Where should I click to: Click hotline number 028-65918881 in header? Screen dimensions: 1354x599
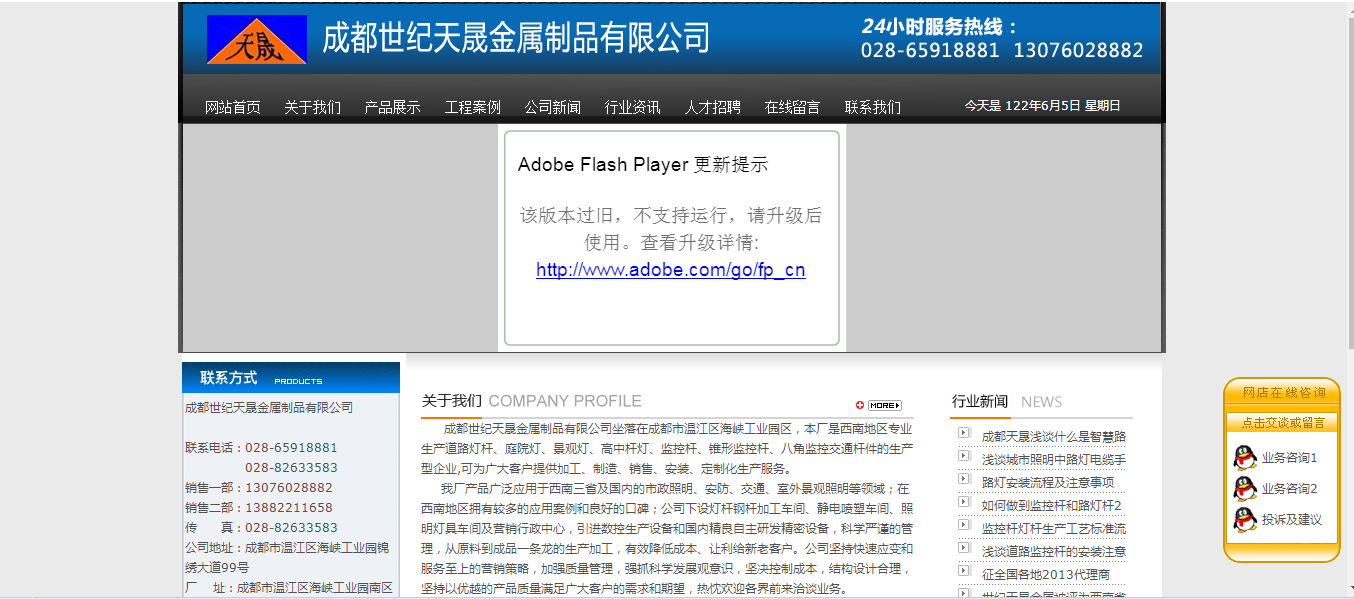click(x=930, y=50)
